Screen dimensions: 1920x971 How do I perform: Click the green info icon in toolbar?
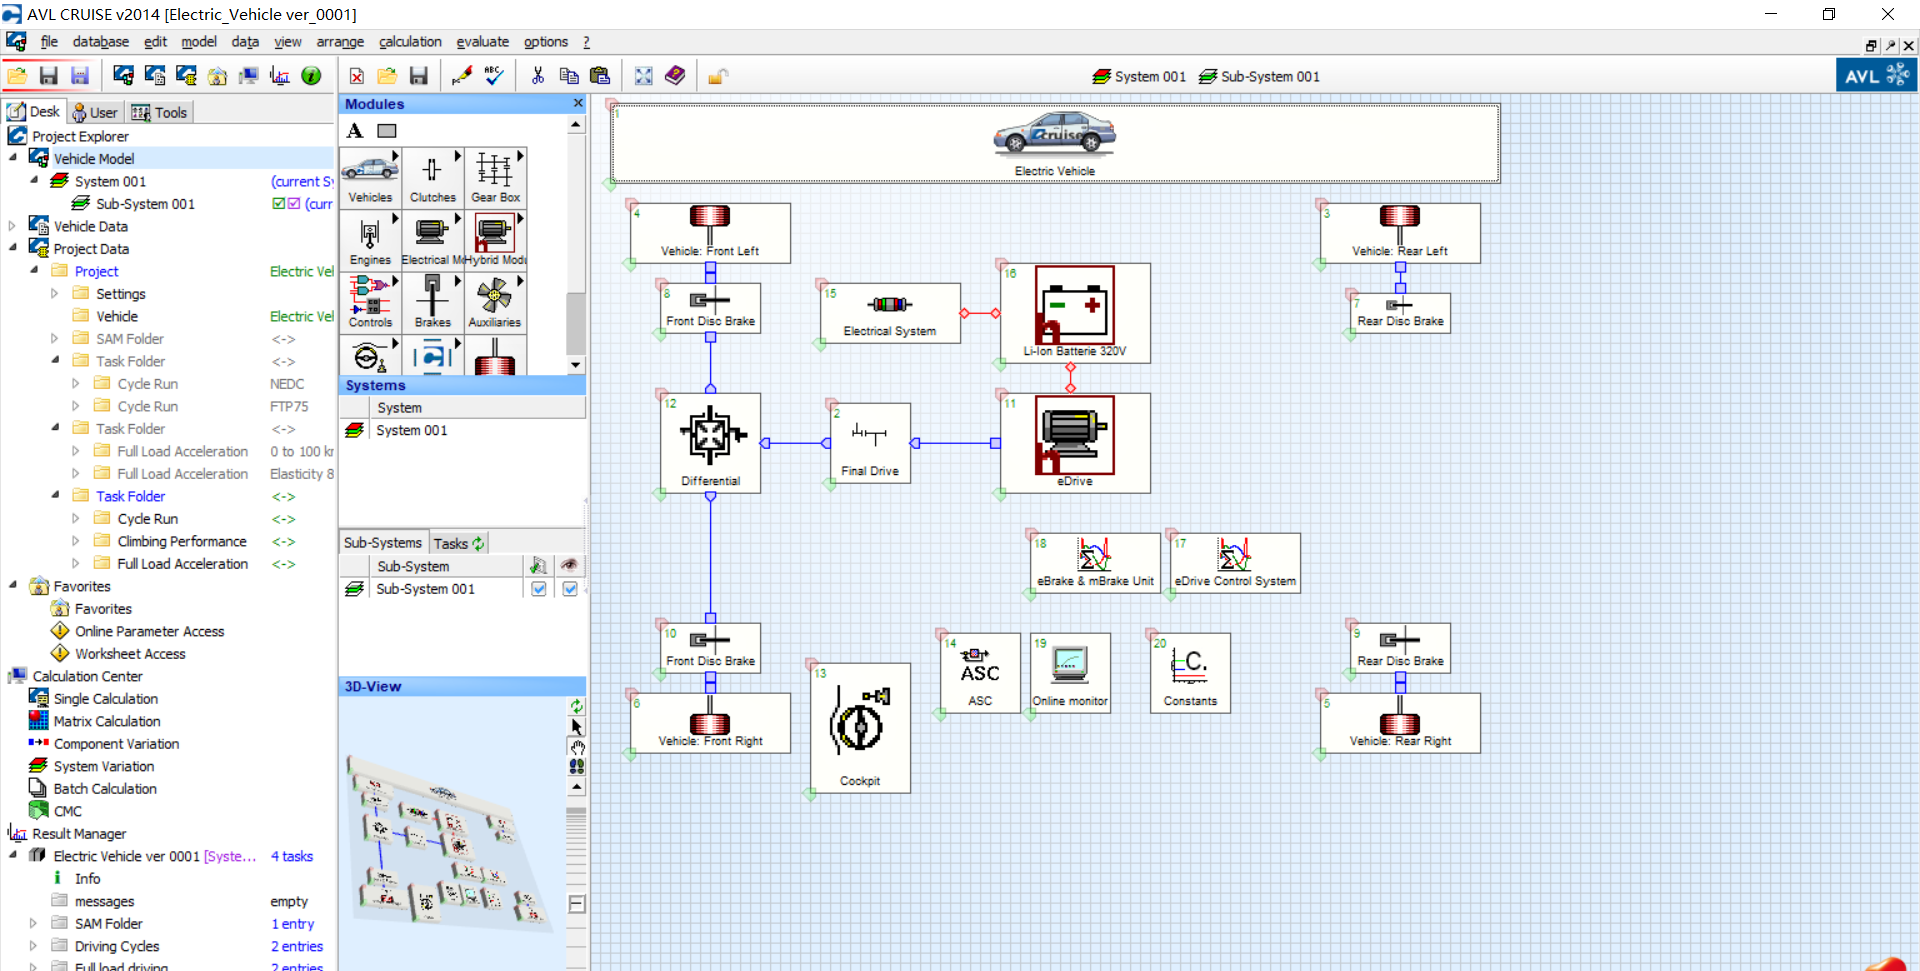311,76
